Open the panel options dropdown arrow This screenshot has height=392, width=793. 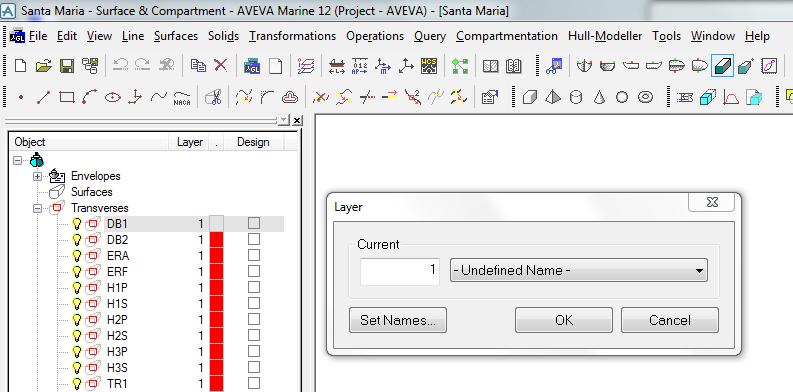[x=283, y=120]
